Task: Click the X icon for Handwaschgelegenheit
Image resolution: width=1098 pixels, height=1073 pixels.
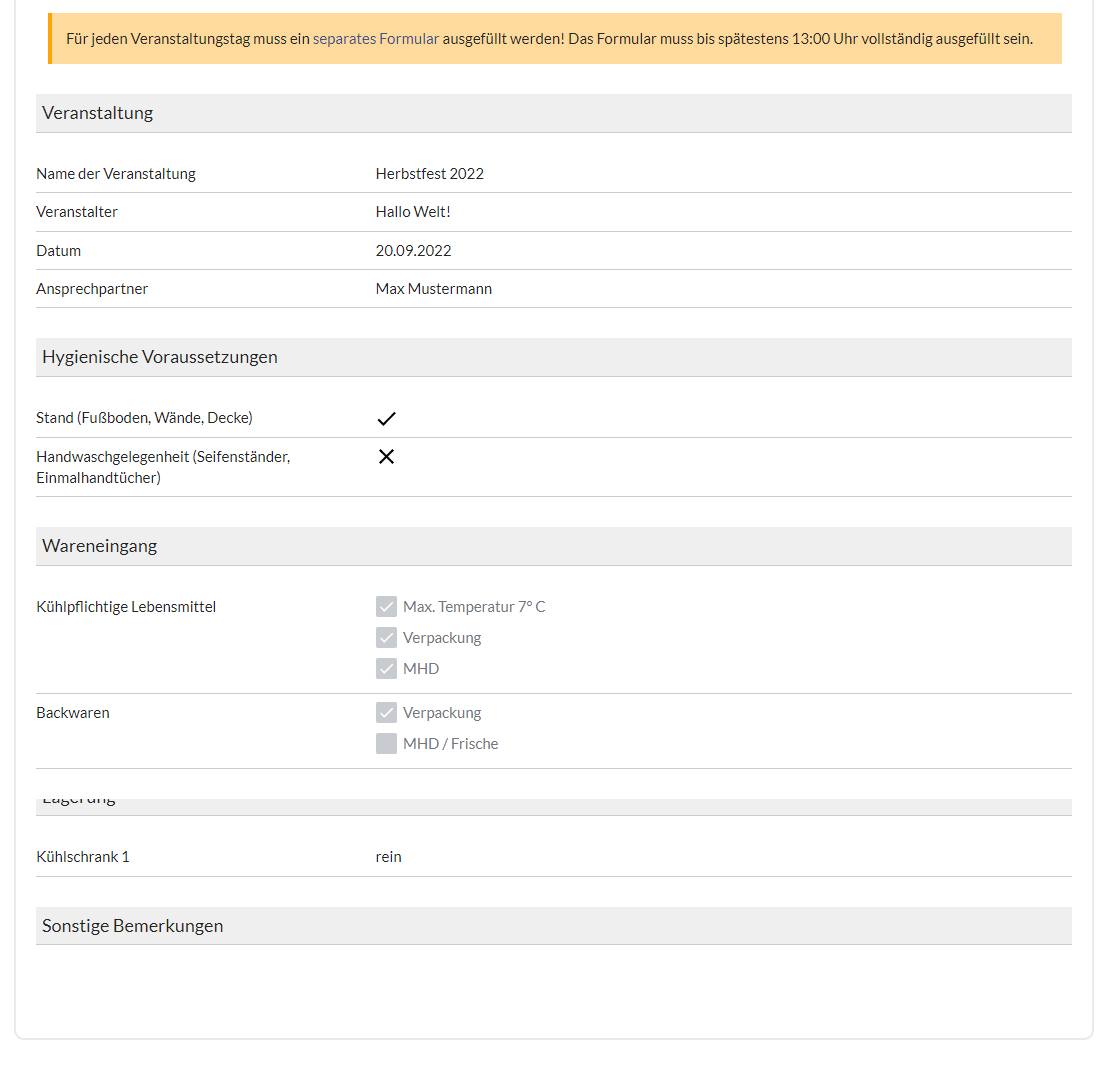Action: coord(387,457)
